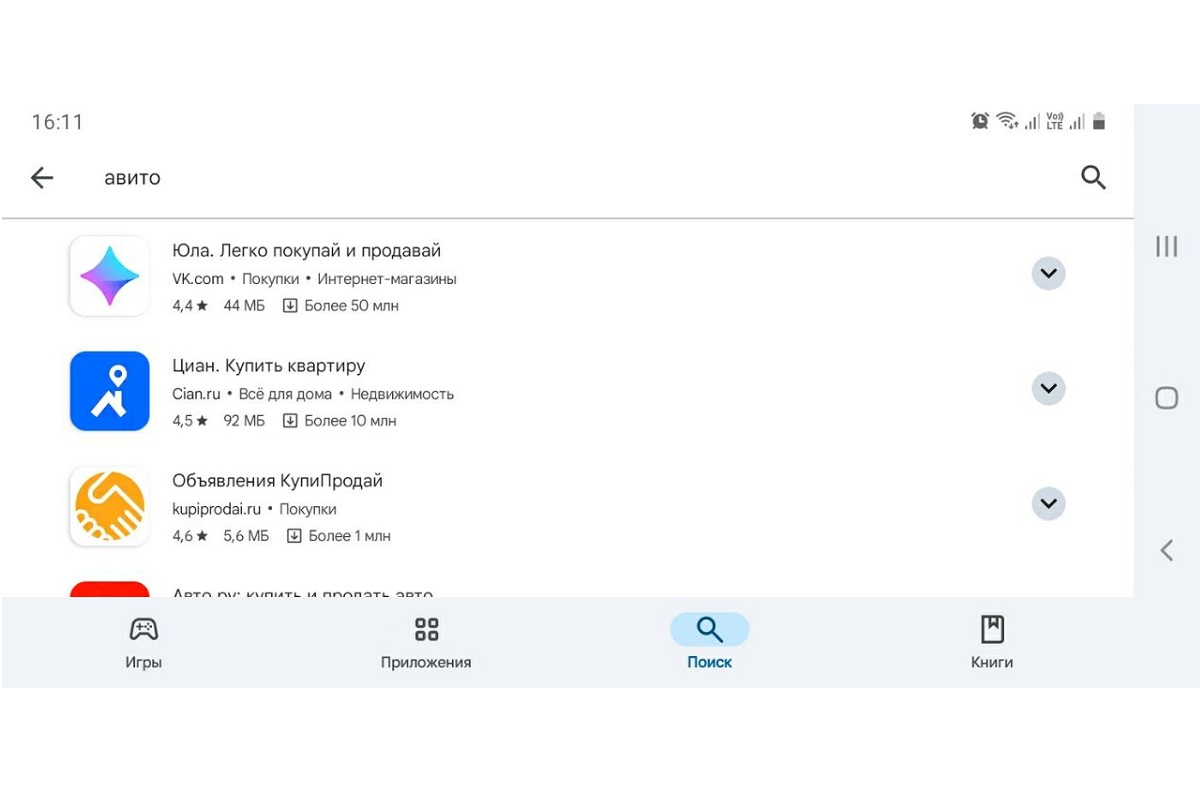
Task: Expand details for Юла listing
Action: point(1048,273)
